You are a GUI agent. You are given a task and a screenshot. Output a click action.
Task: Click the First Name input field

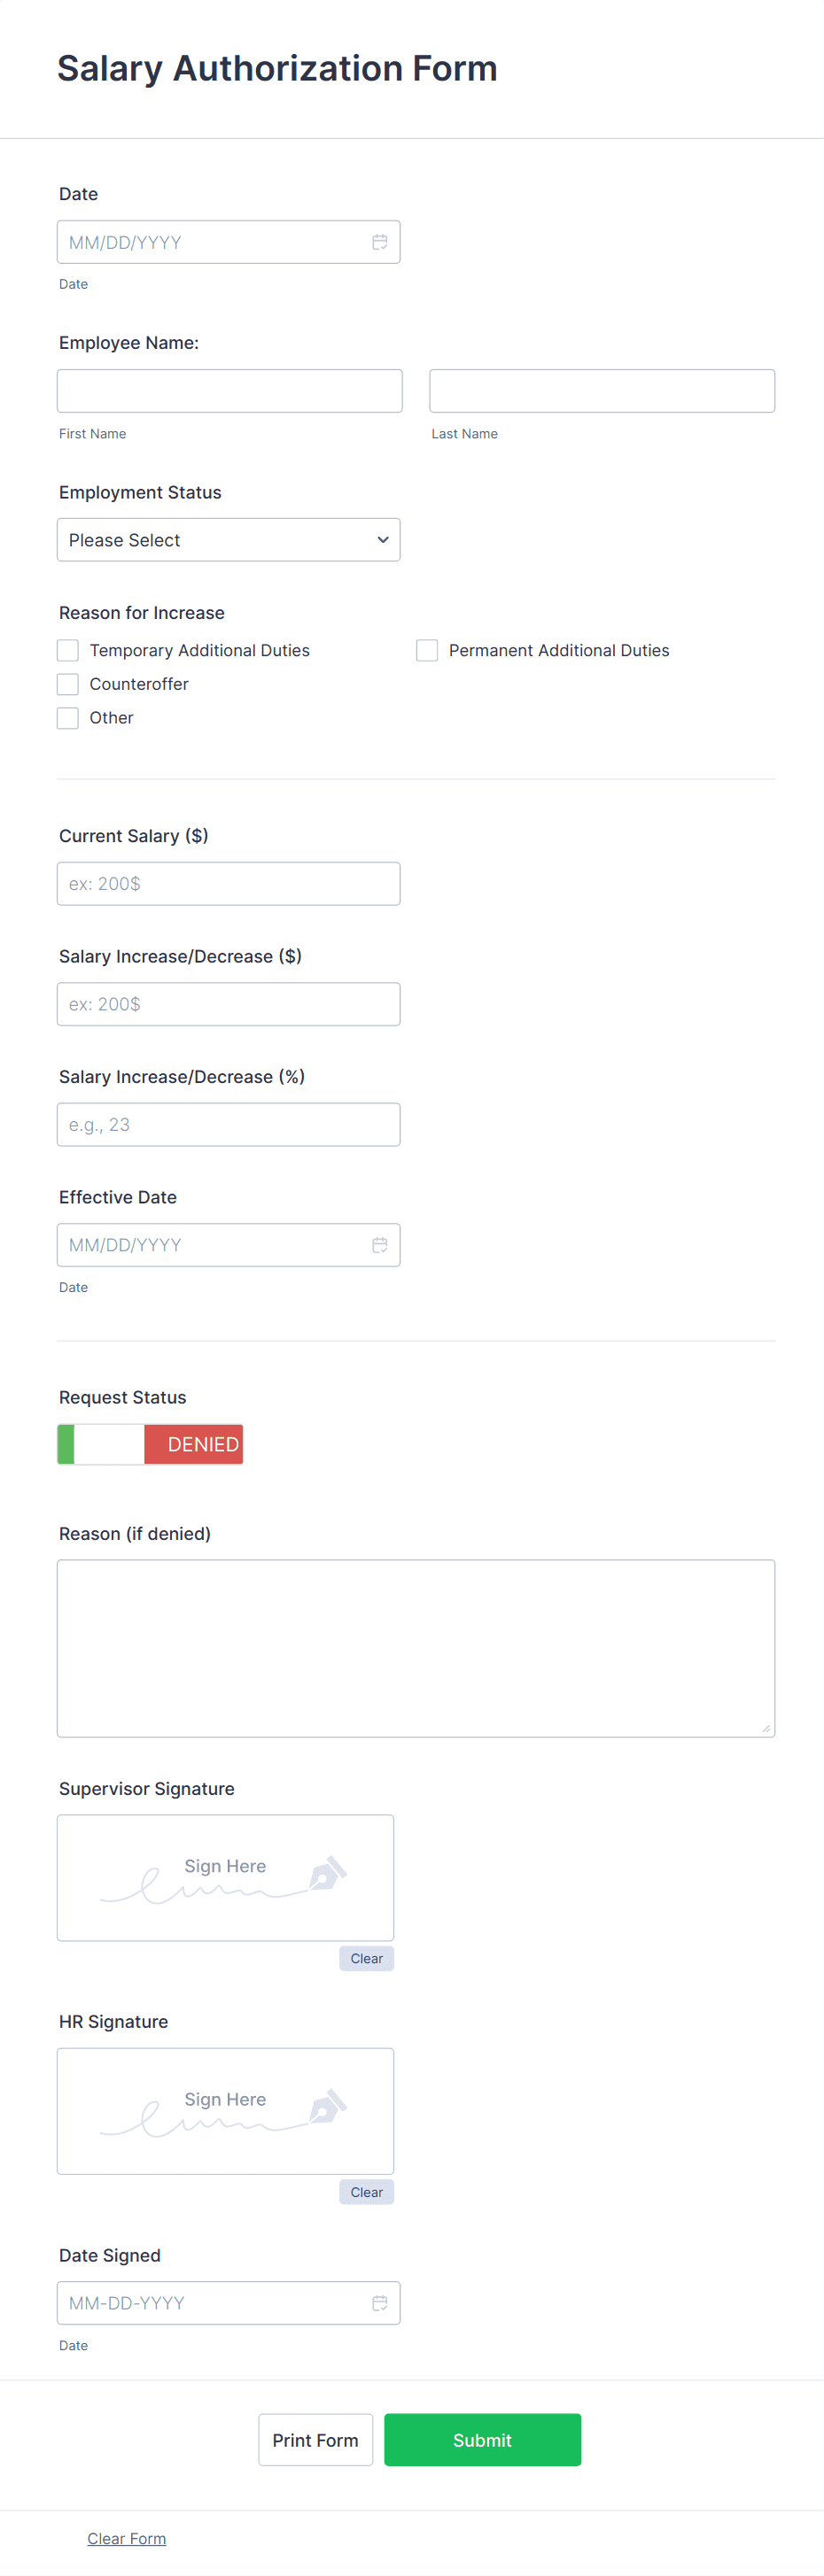[x=229, y=390]
